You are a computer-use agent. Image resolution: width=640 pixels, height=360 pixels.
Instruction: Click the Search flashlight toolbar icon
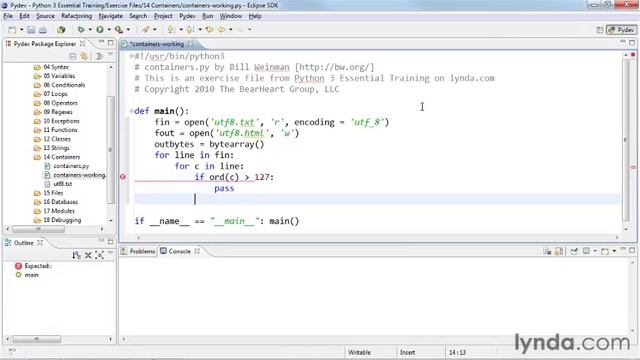146,29
